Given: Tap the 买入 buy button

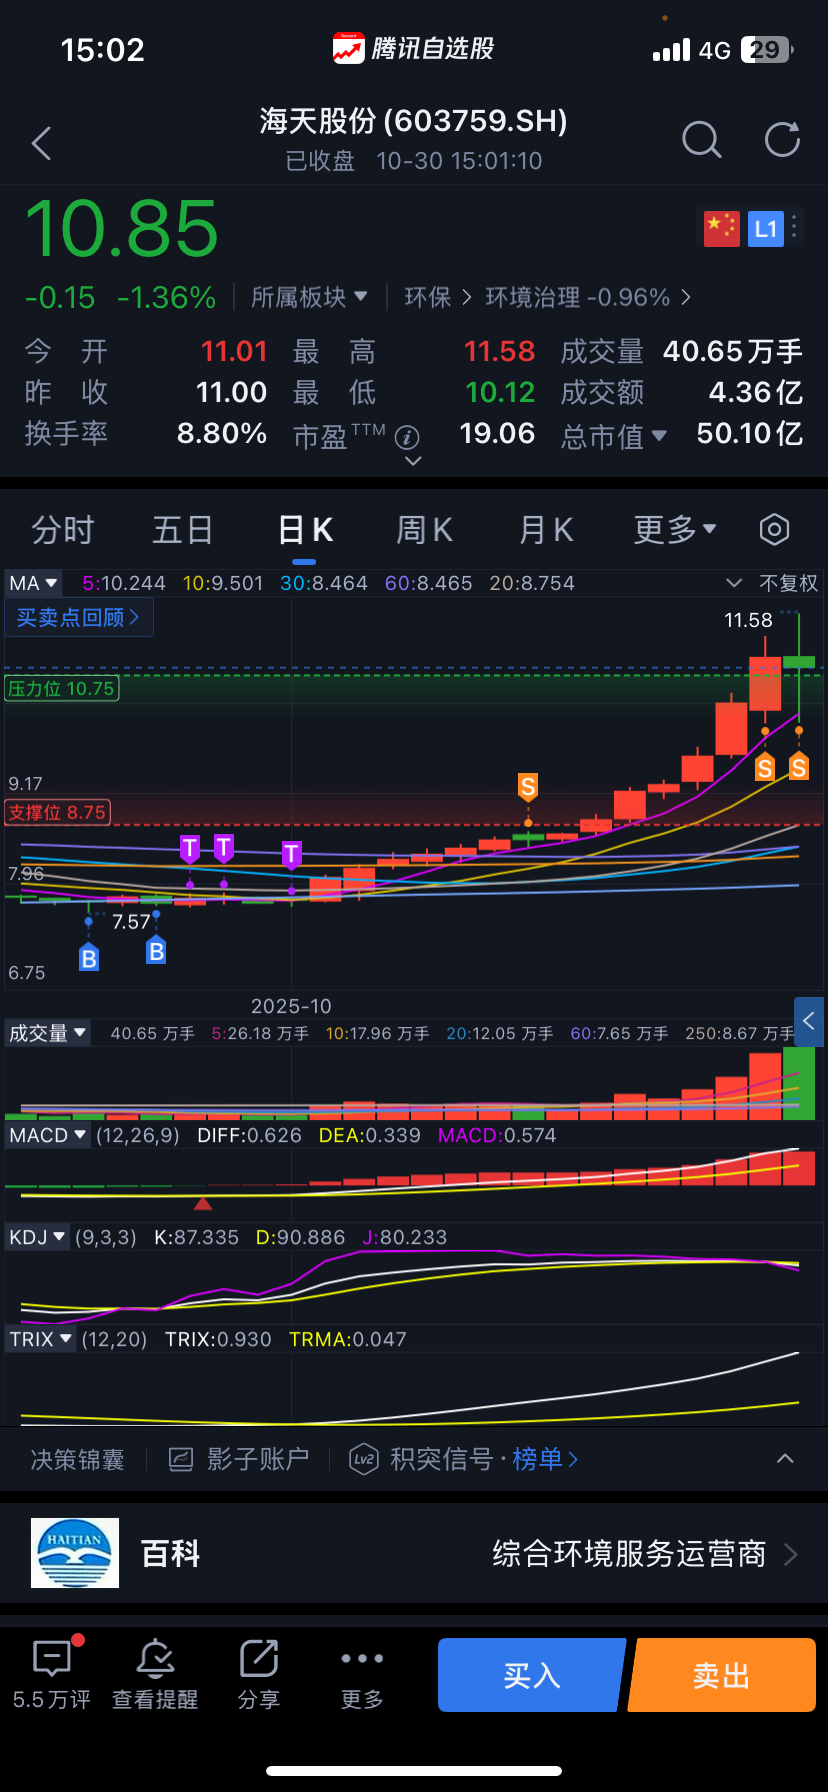Looking at the screenshot, I should (531, 1675).
